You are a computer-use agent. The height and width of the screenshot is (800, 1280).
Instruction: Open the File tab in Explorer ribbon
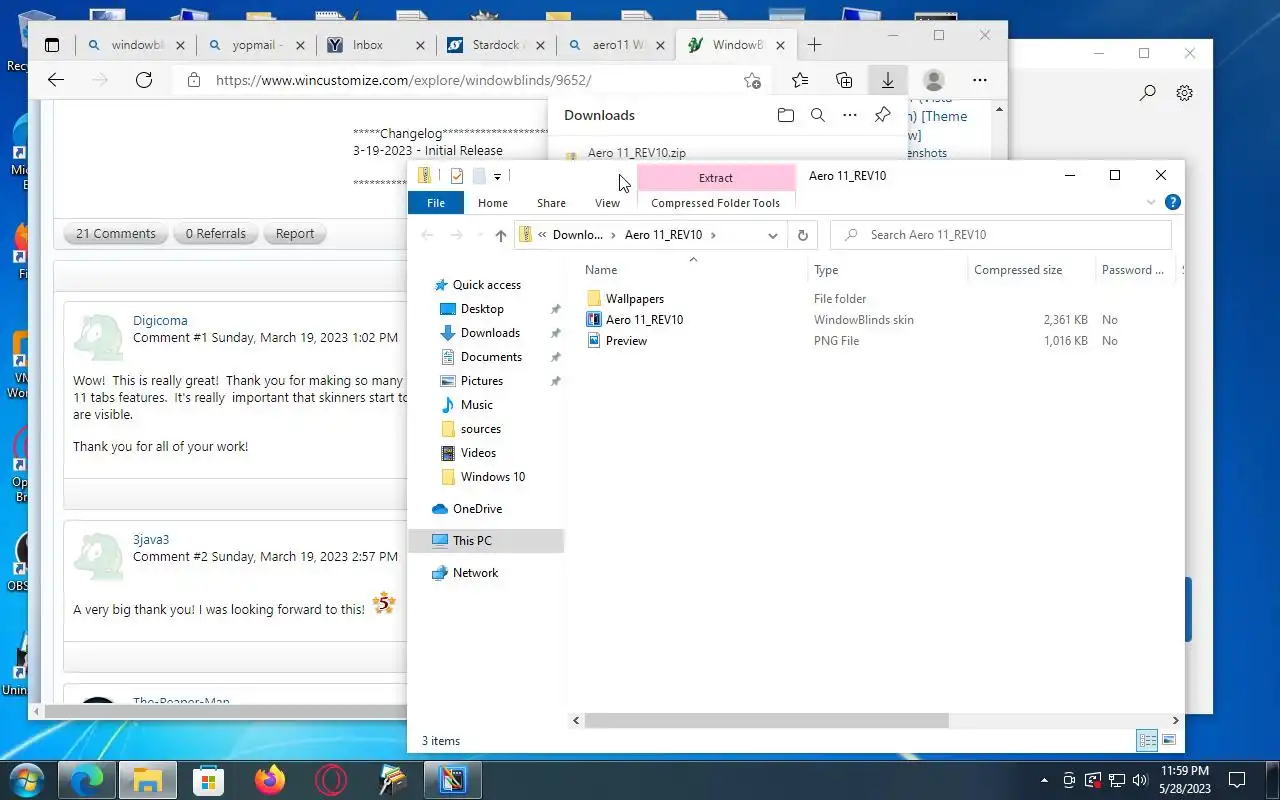436,203
